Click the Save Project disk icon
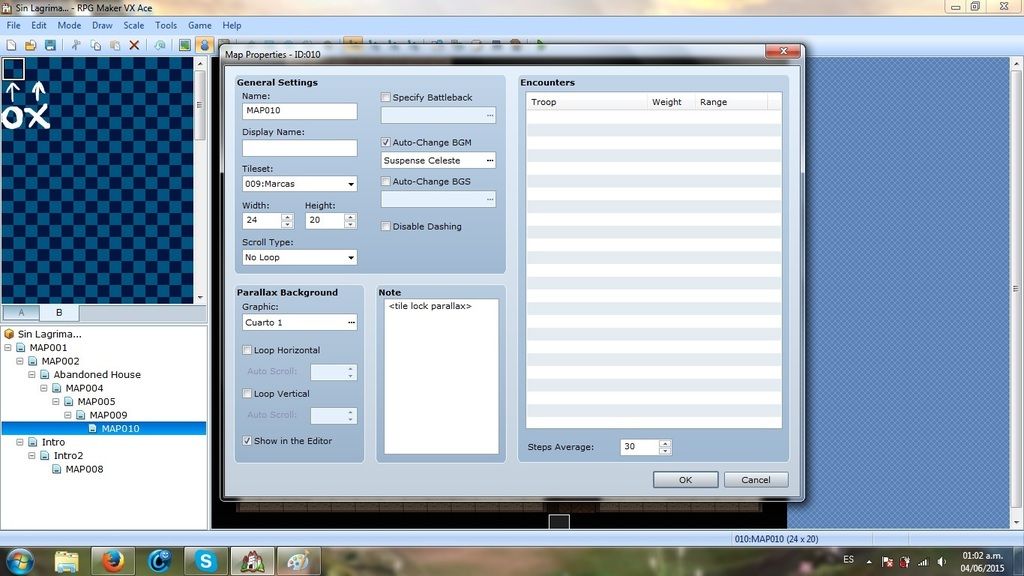This screenshot has width=1024, height=576. (x=50, y=45)
